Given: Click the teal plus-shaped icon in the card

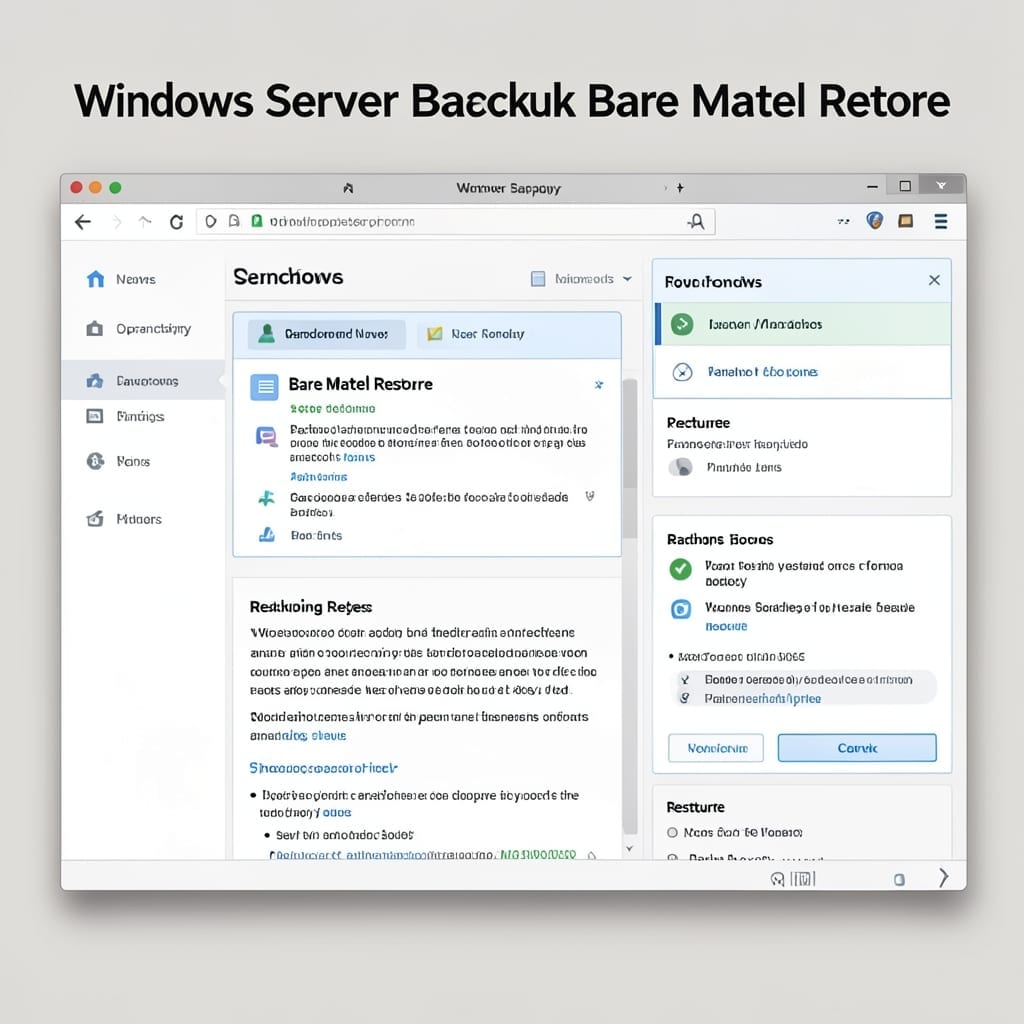Looking at the screenshot, I should [x=266, y=499].
